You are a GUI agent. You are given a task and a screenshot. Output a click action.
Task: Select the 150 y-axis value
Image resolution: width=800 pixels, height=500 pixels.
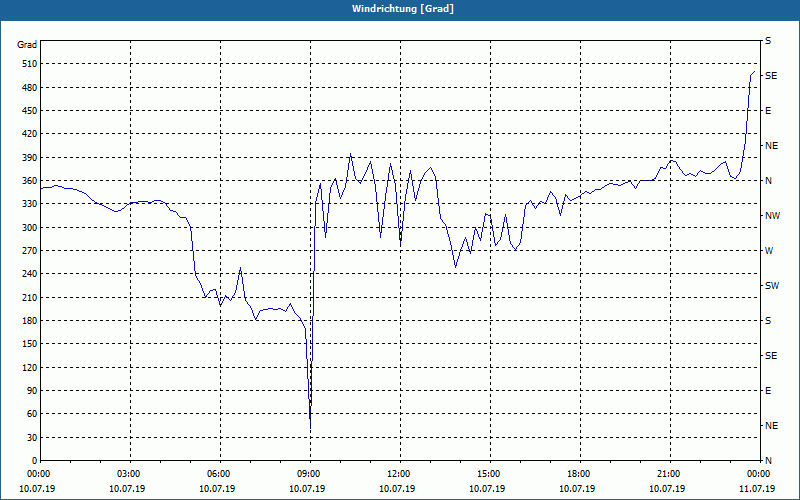click(30, 344)
